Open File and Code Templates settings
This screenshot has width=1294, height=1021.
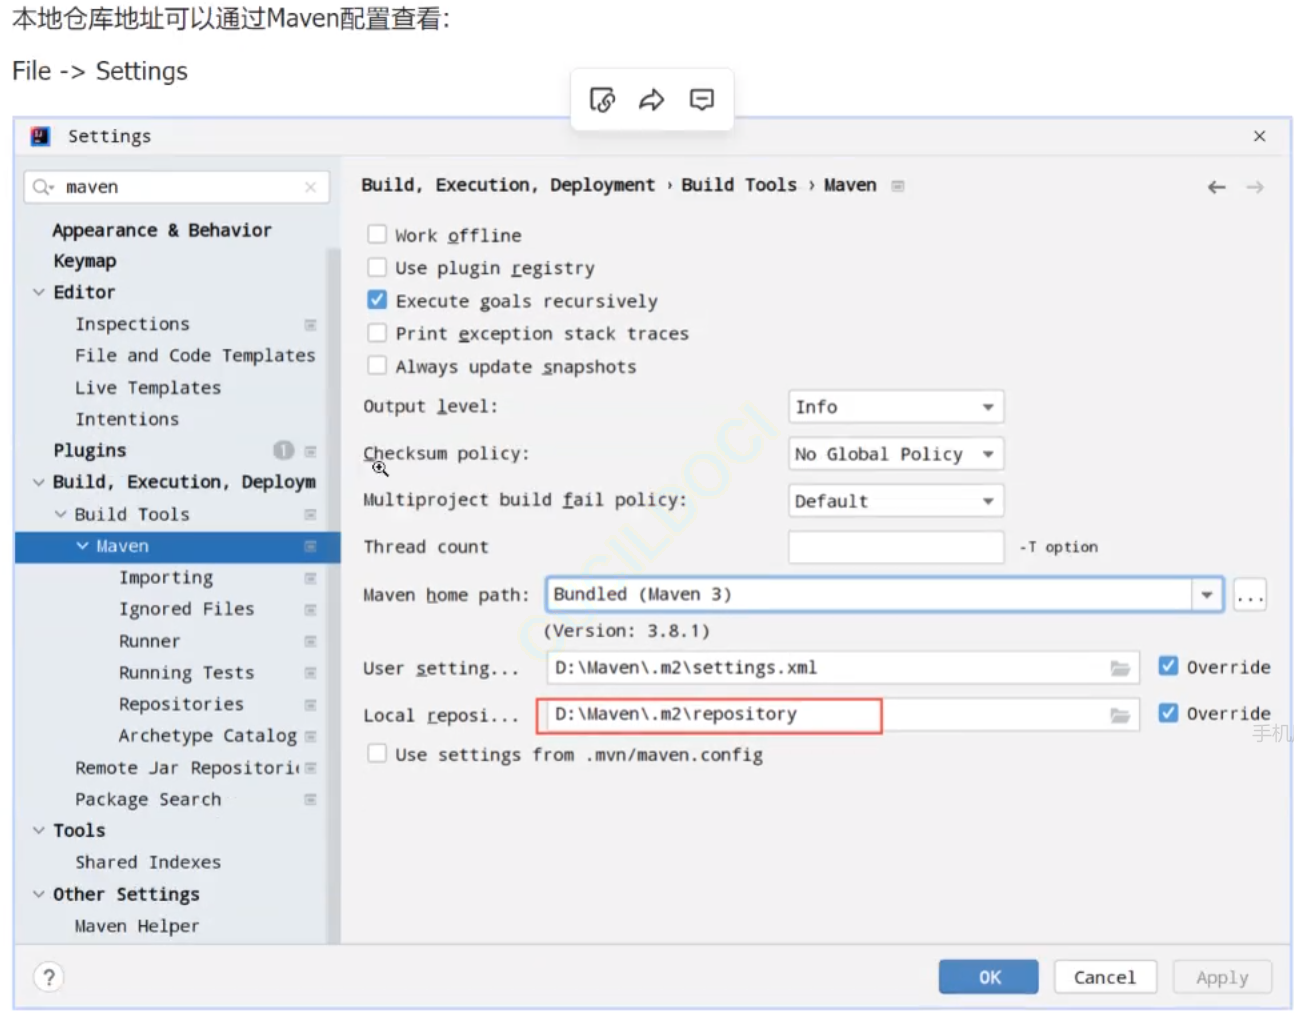pyautogui.click(x=195, y=356)
